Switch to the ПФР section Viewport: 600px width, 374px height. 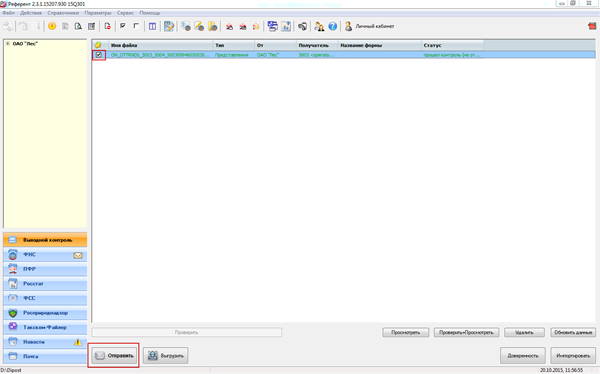point(45,269)
